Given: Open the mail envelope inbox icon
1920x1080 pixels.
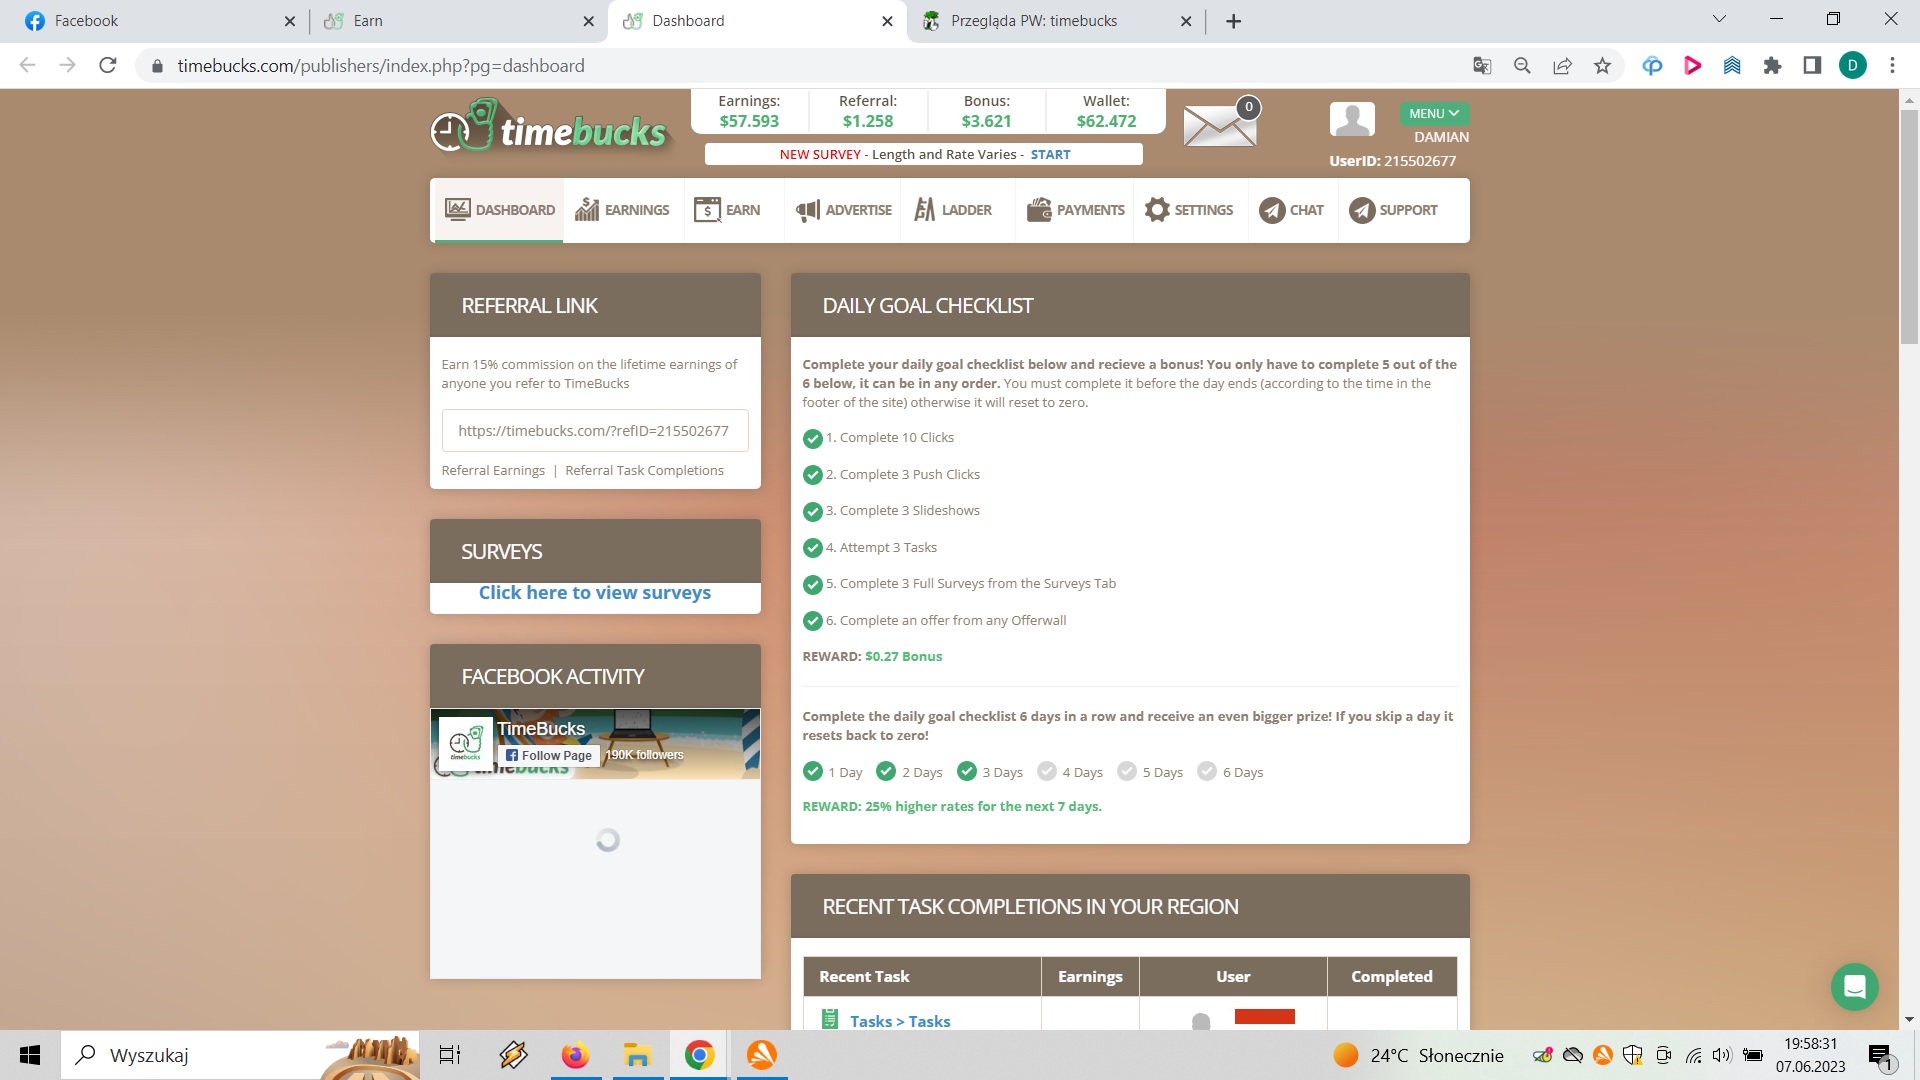Looking at the screenshot, I should click(1219, 125).
